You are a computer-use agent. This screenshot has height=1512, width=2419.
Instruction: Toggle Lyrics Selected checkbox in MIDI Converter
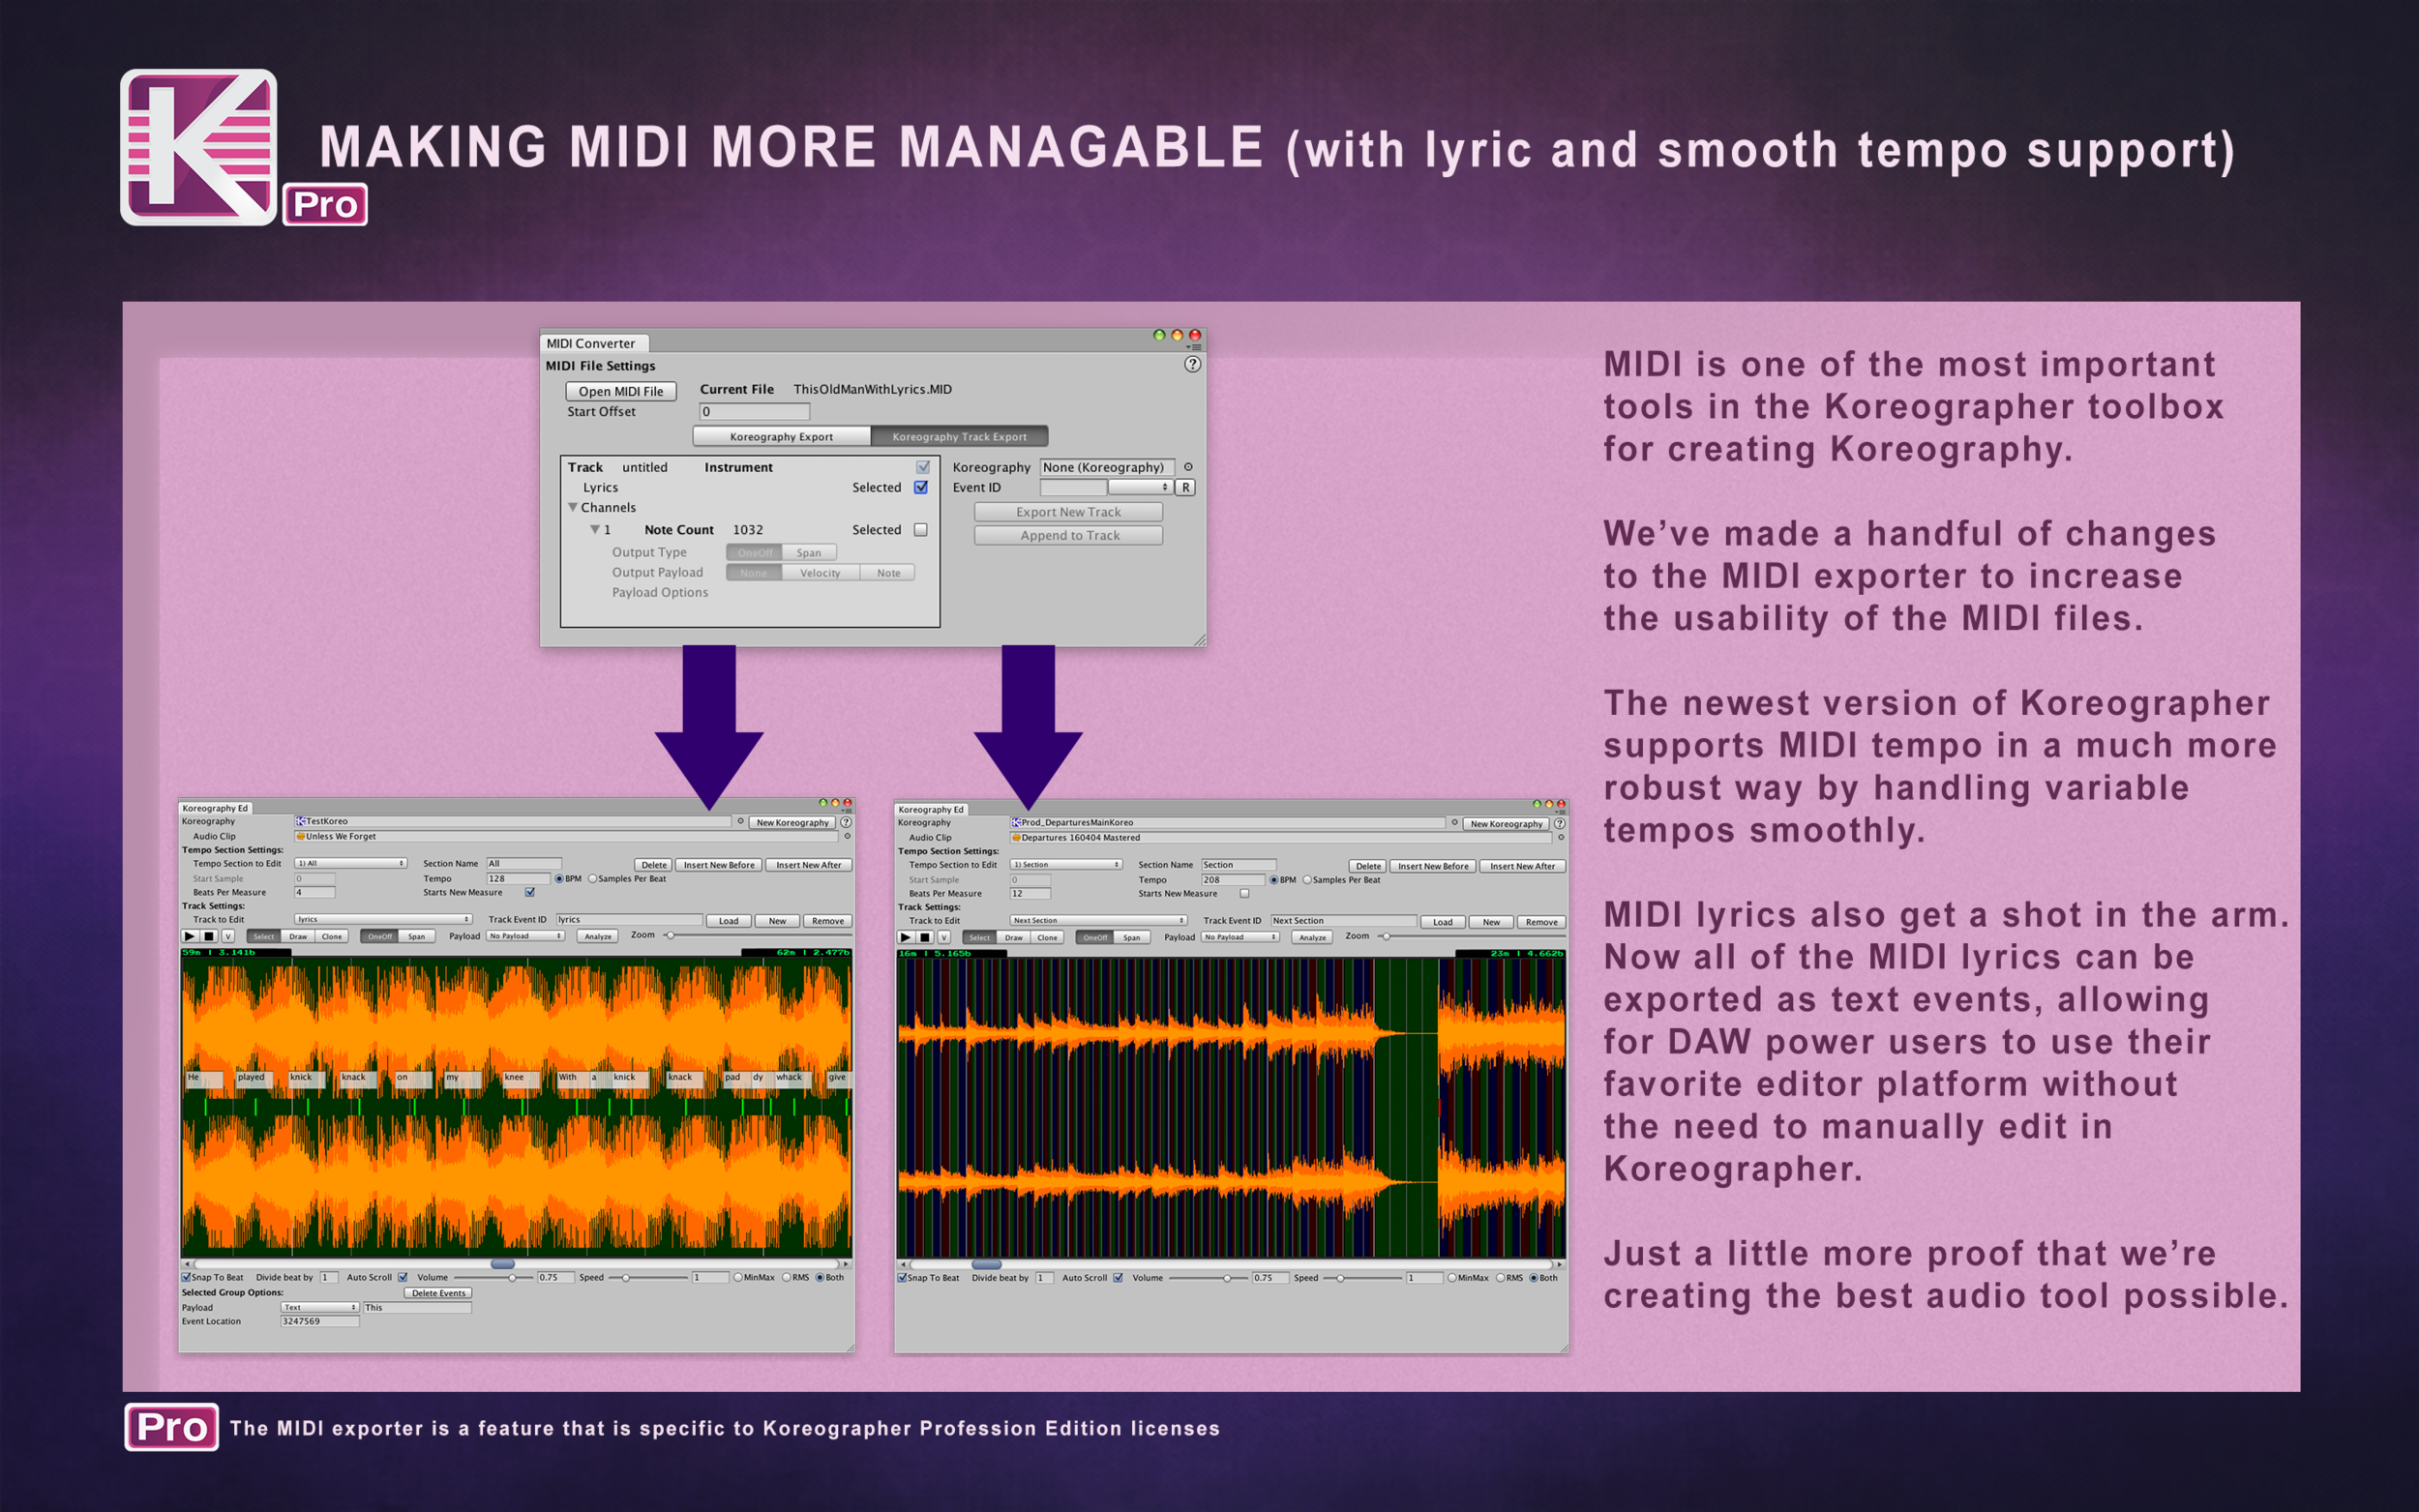coord(921,487)
